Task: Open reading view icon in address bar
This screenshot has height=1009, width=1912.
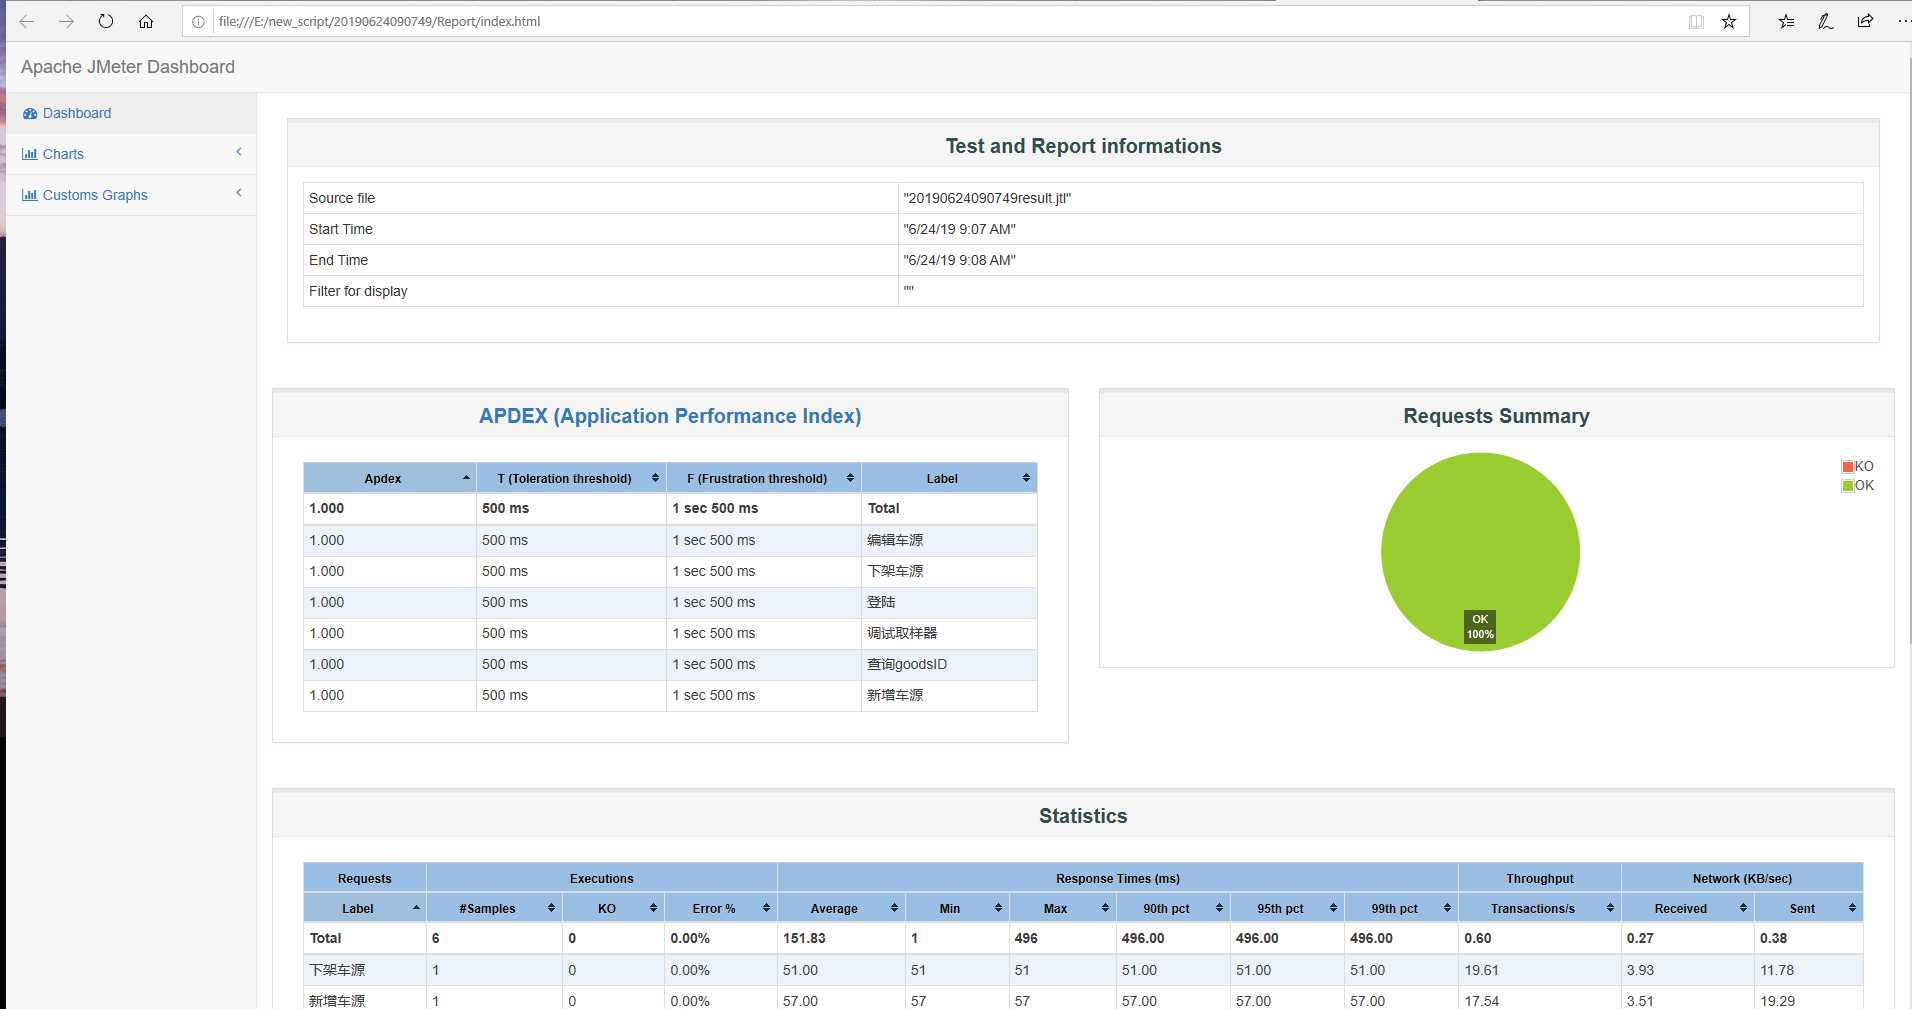Action: click(1696, 21)
